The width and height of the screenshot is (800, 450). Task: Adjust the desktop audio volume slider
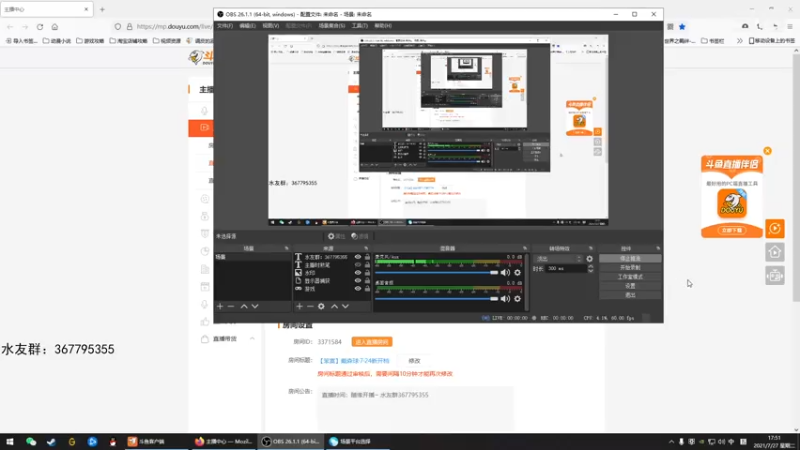click(437, 298)
